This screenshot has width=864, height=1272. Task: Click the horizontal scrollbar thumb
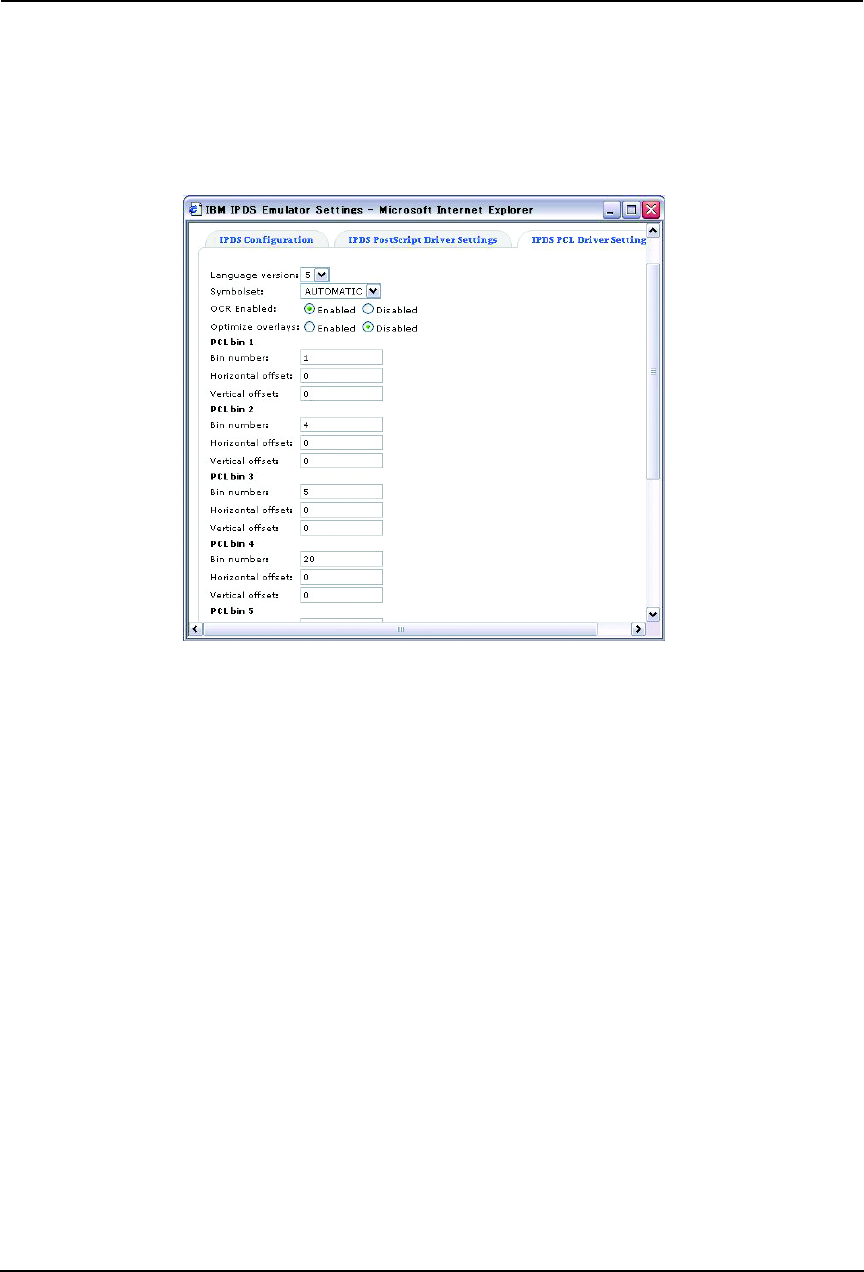coord(400,629)
